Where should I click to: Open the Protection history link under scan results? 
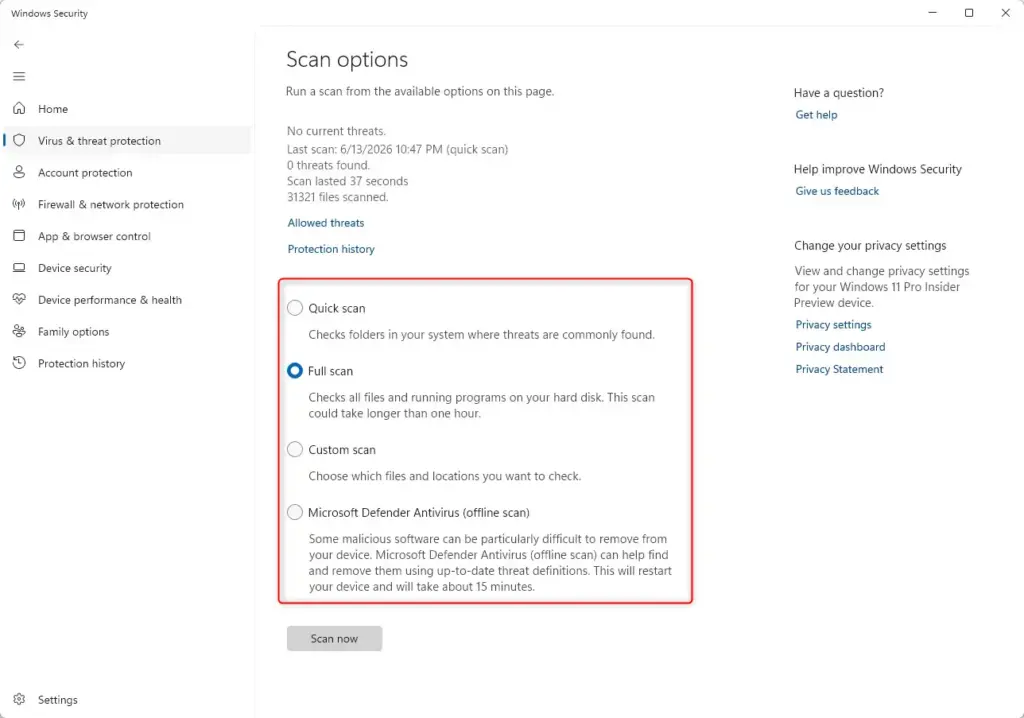[x=331, y=249]
